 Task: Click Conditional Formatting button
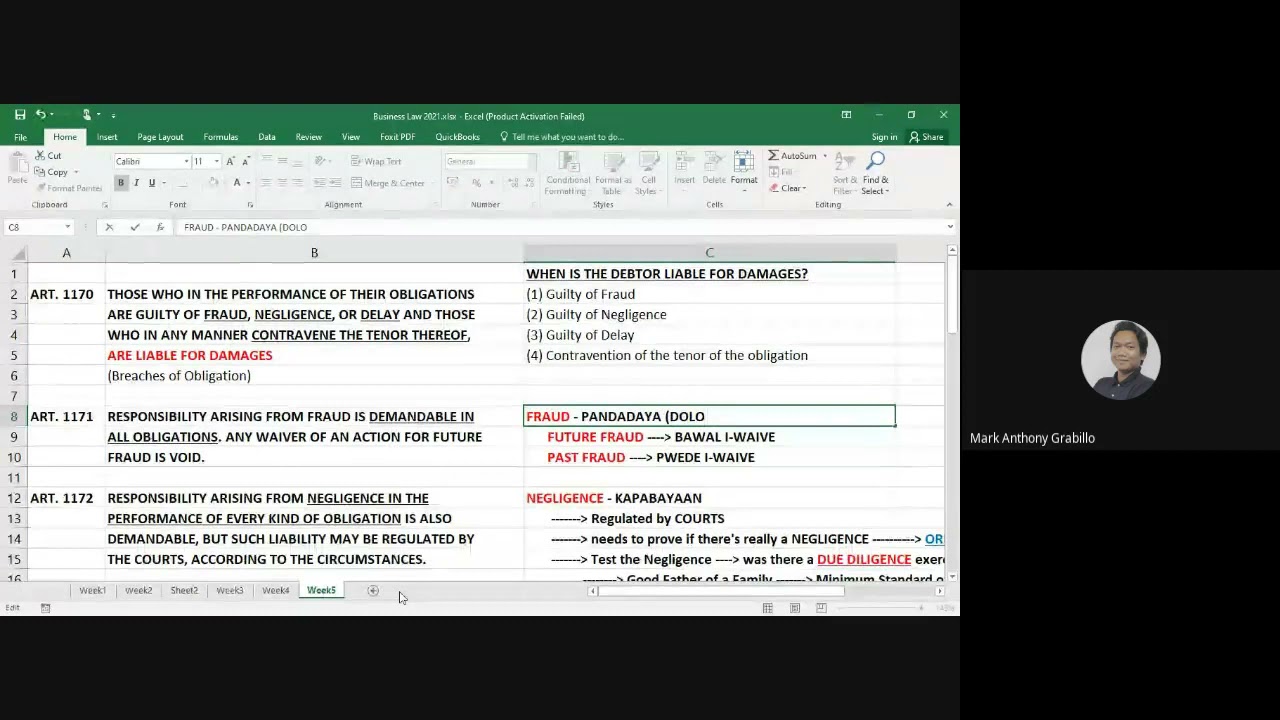(568, 173)
